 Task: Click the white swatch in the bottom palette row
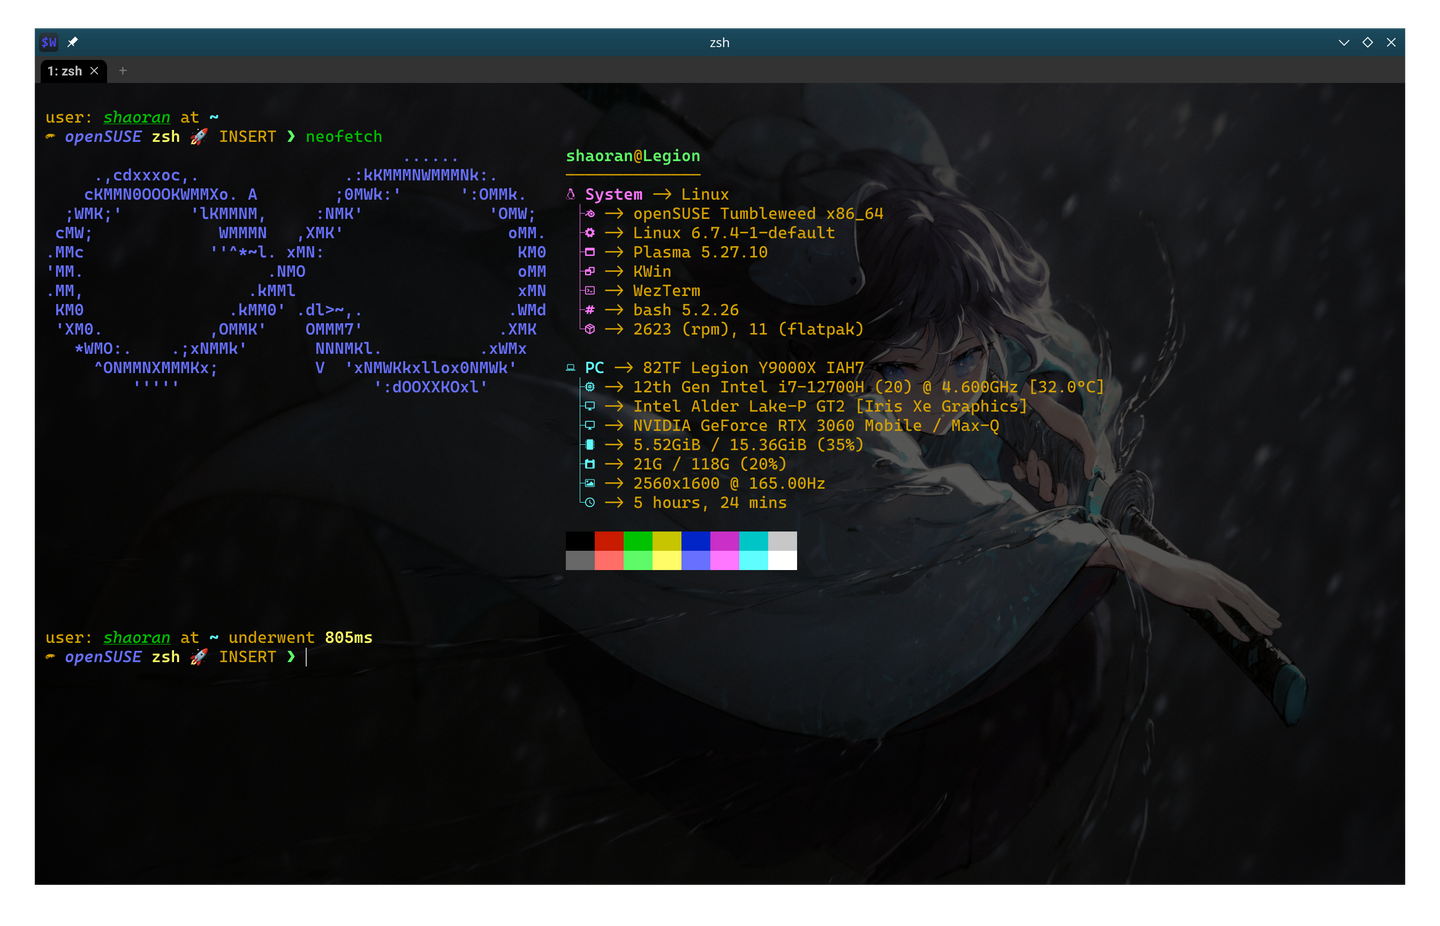[783, 560]
